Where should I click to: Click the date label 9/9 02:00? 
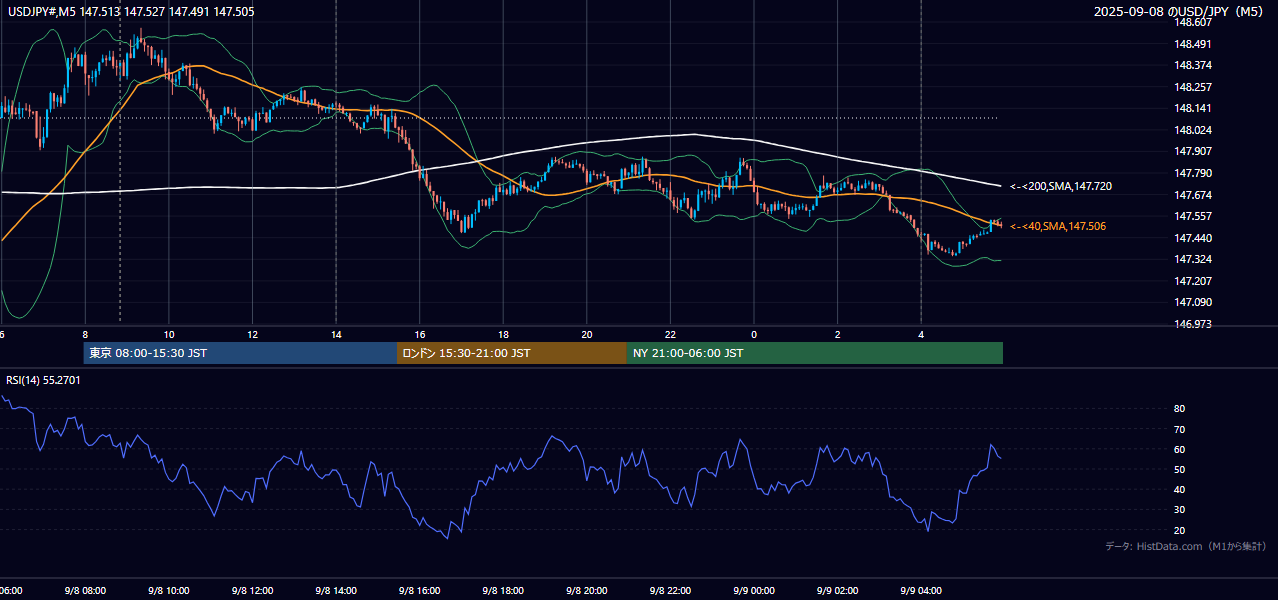(x=837, y=591)
